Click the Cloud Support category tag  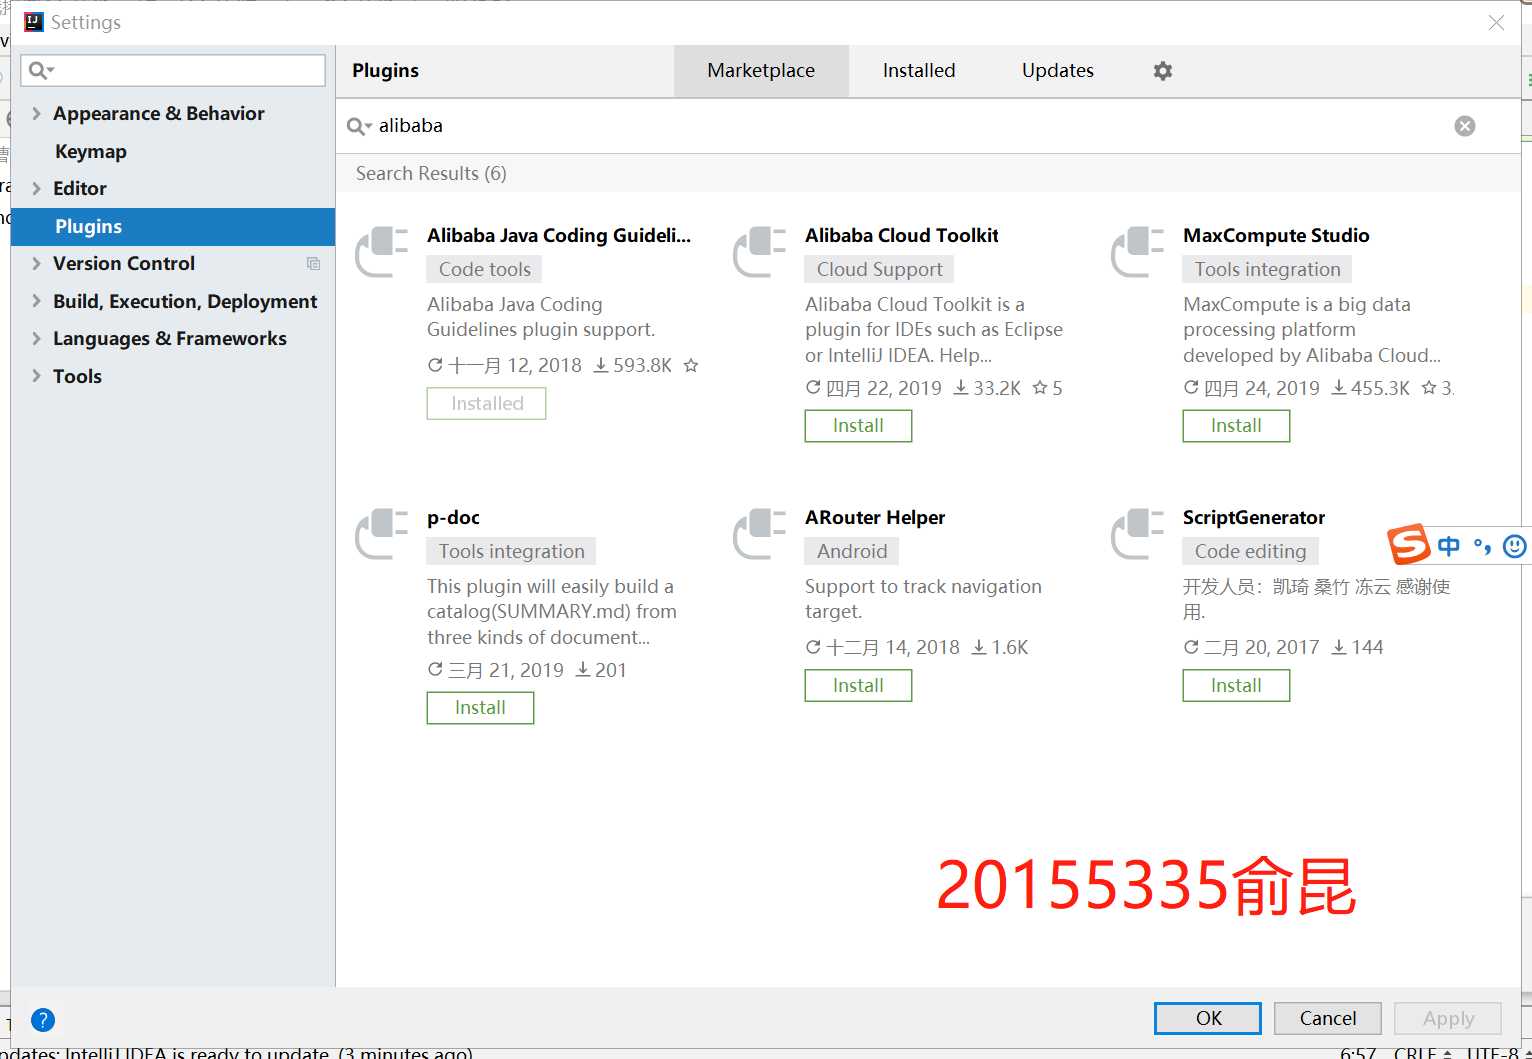click(x=880, y=270)
